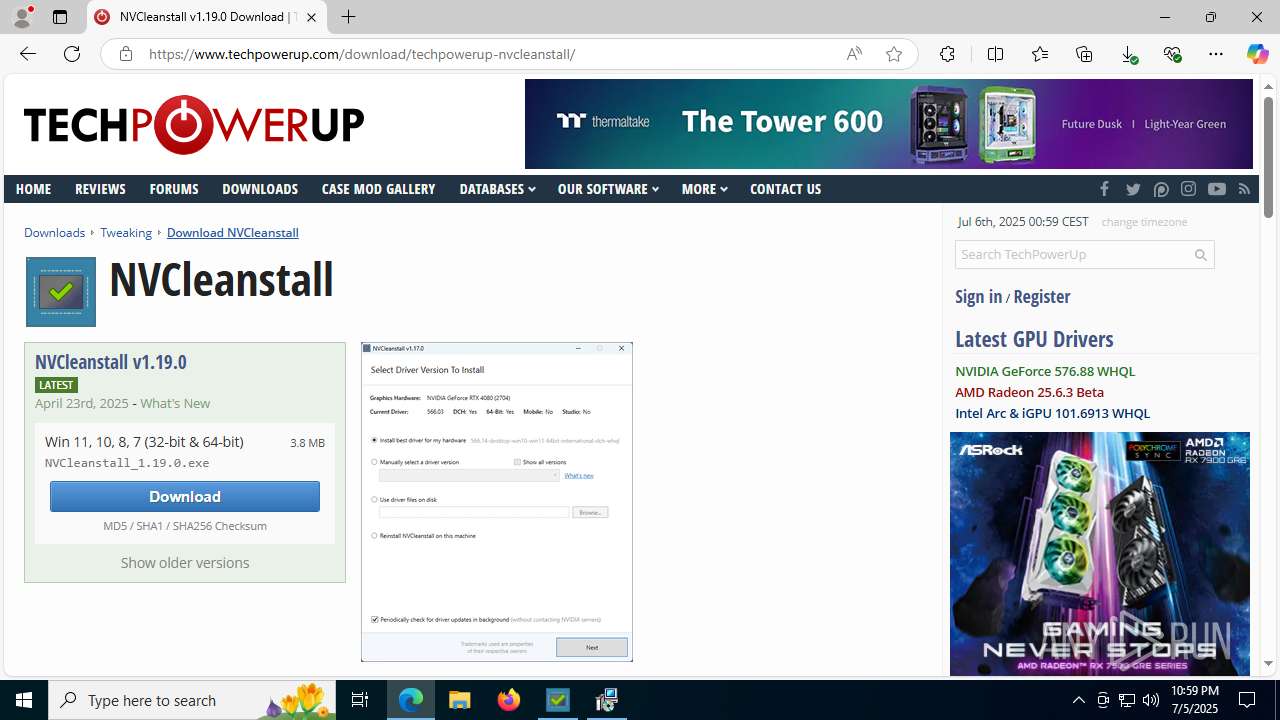1280x720 pixels.
Task: Launch Copilot sidebar icon
Action: [1257, 54]
